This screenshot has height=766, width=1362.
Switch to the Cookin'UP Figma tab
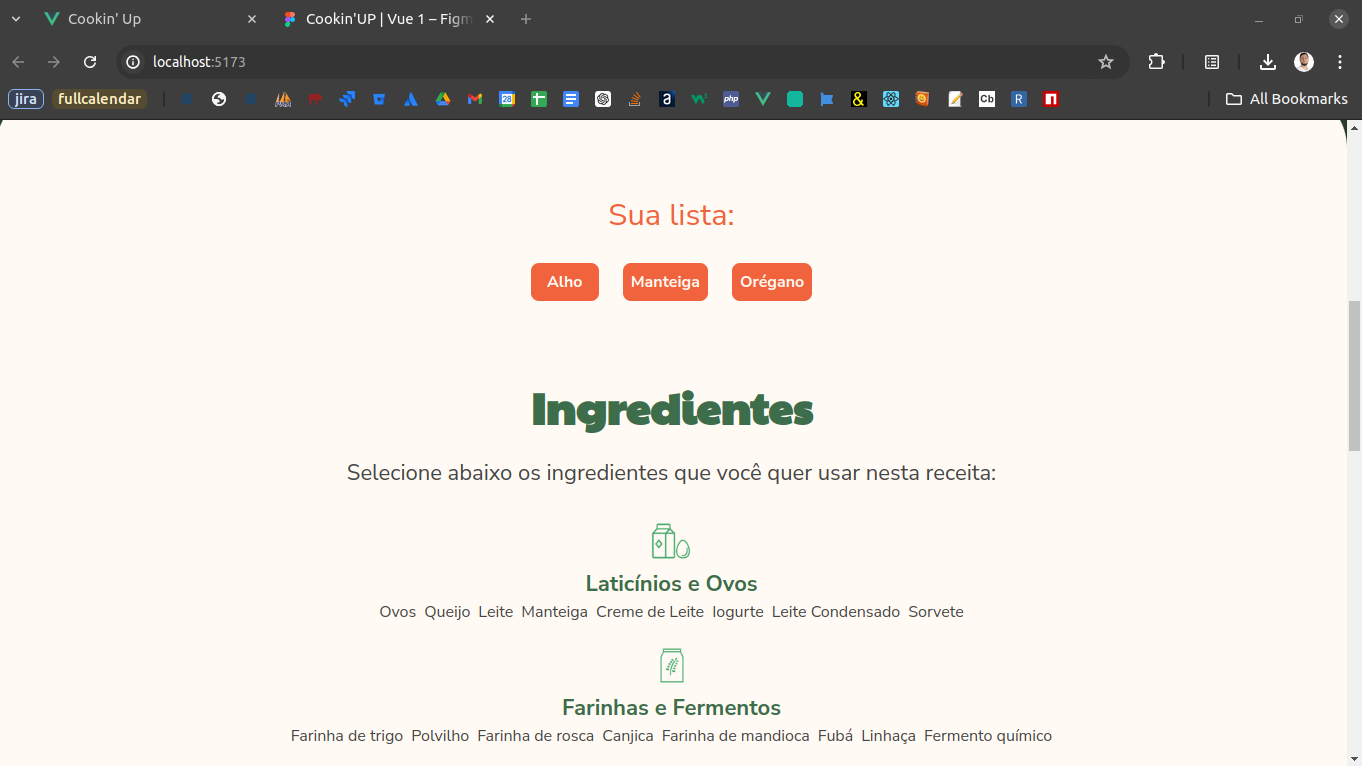click(x=388, y=19)
